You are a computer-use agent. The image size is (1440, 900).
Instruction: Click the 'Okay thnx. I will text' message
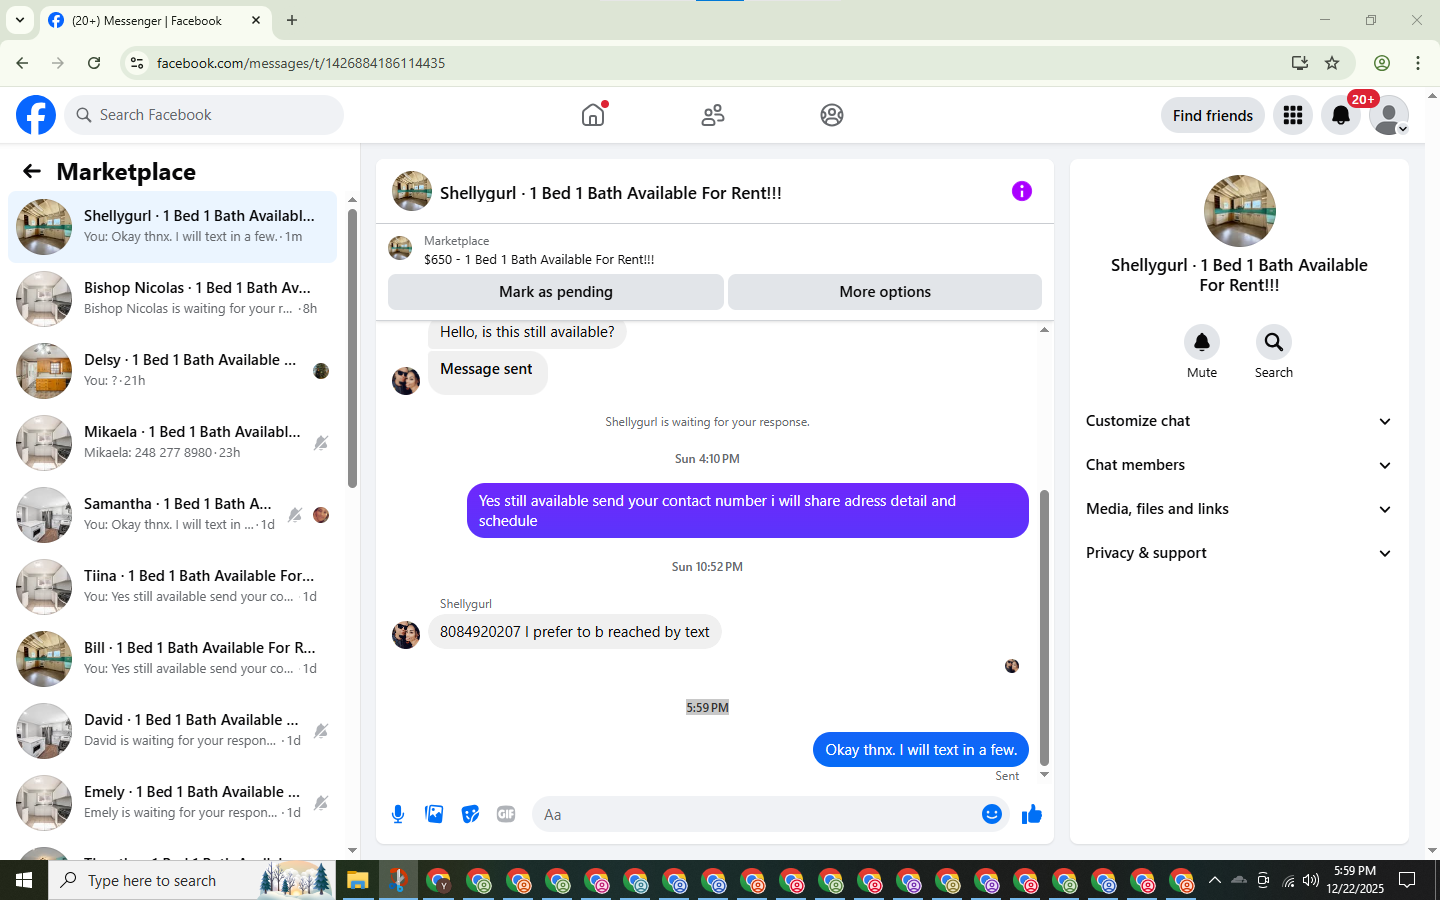click(x=921, y=750)
